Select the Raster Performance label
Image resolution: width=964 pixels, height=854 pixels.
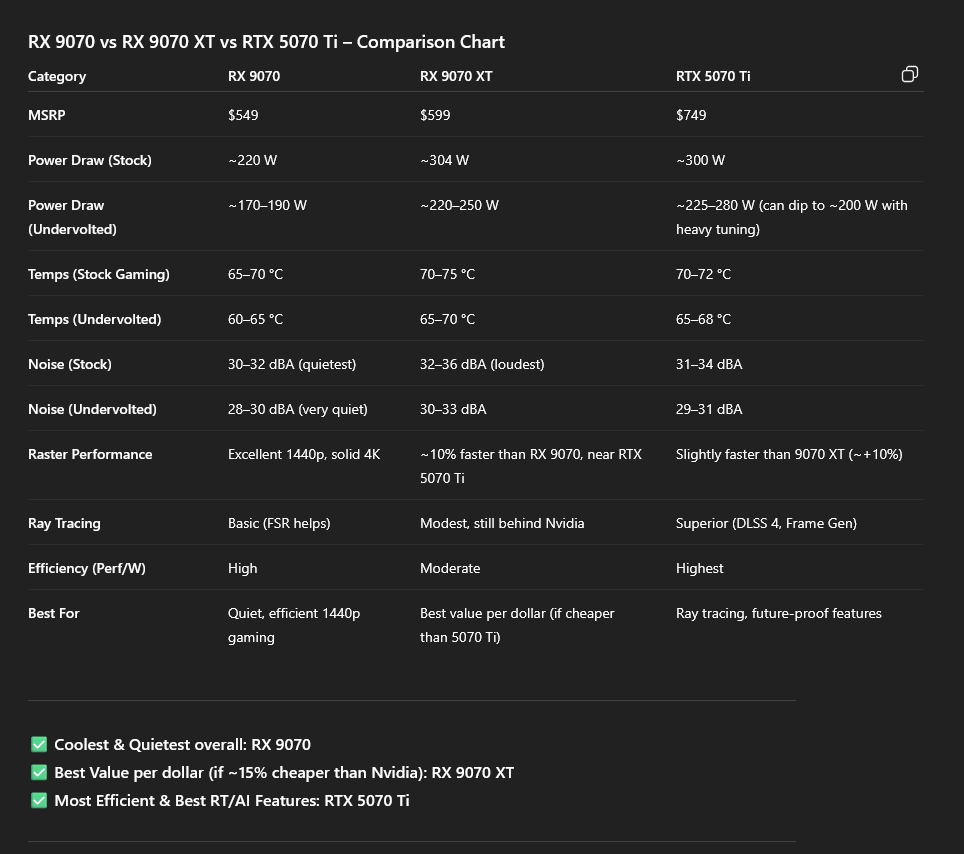[90, 454]
